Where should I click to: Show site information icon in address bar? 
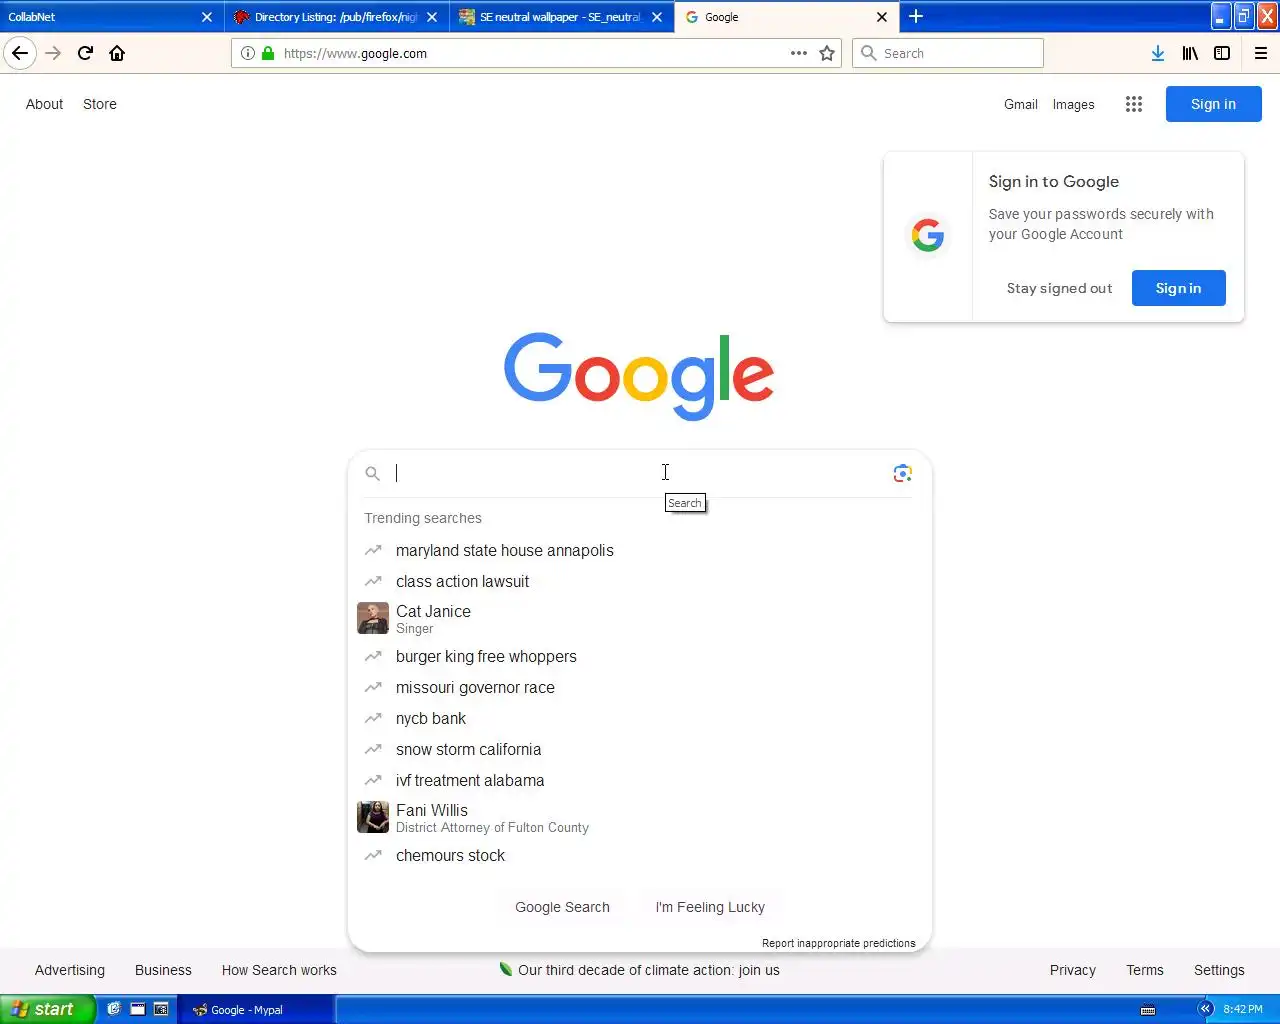click(x=247, y=53)
